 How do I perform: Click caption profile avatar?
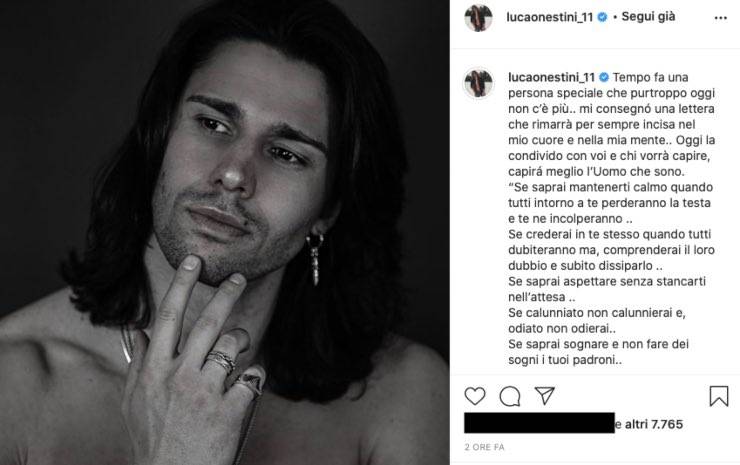click(479, 83)
